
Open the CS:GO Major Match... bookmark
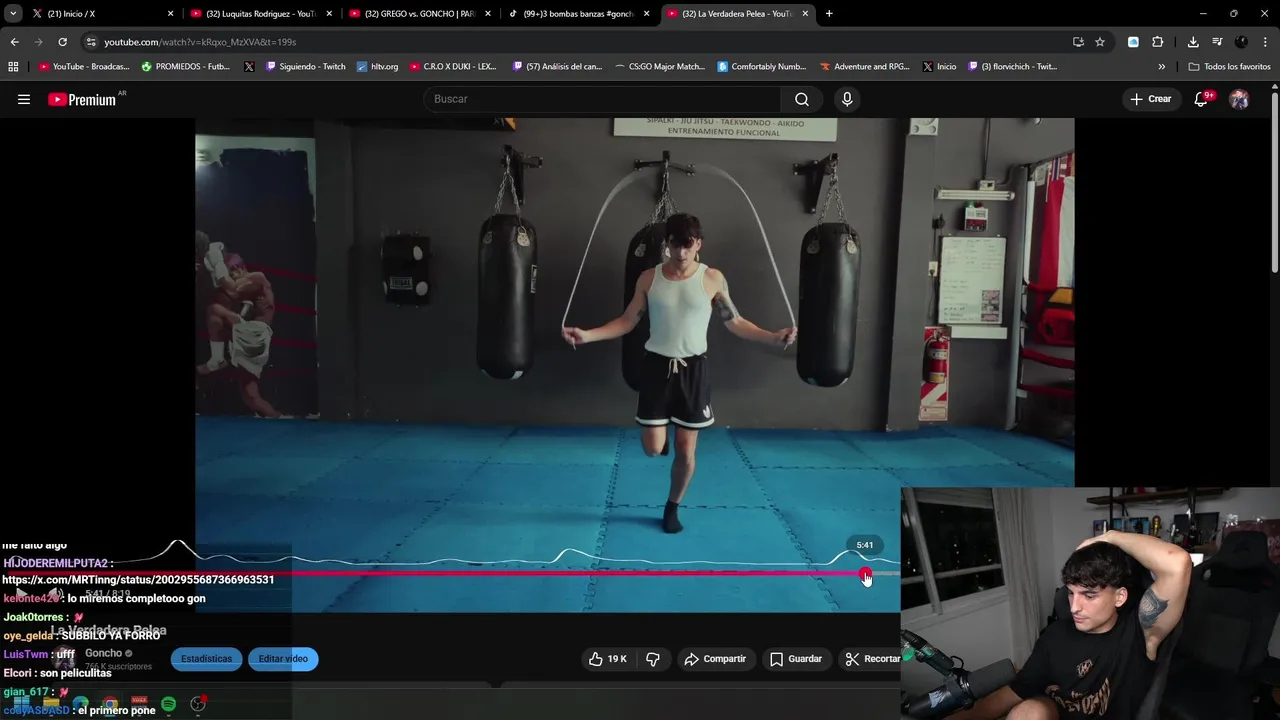click(660, 67)
